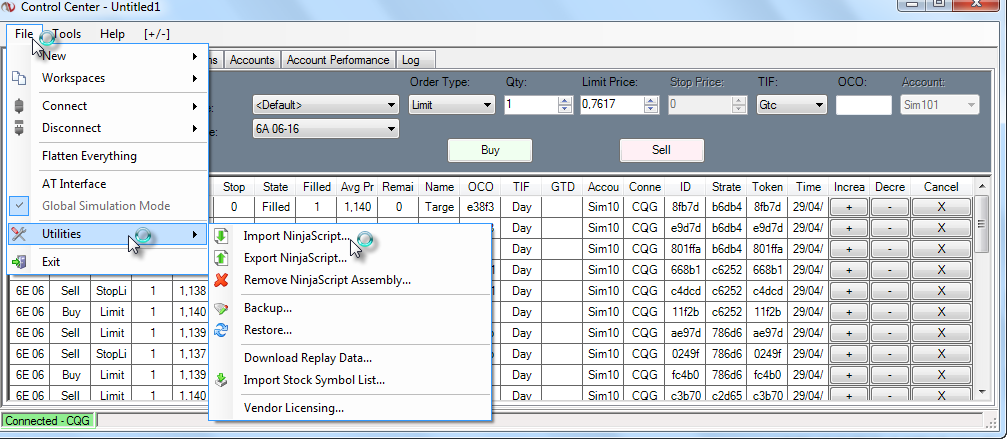This screenshot has width=1007, height=439.
Task: Decrease order with ID e9d7d
Action: 889,228
